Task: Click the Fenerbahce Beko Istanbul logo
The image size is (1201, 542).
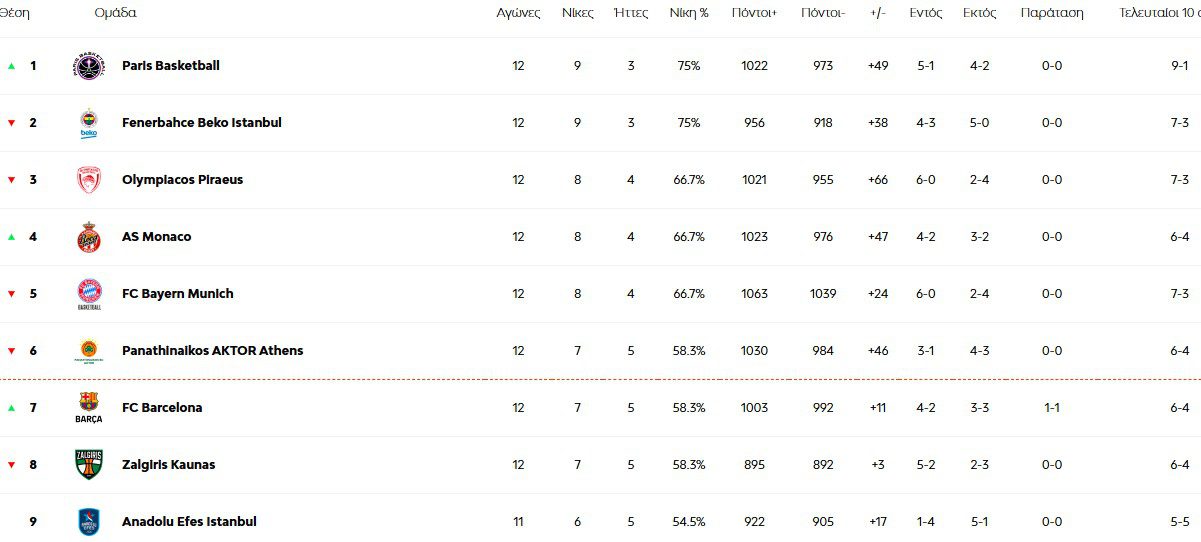Action: pyautogui.click(x=89, y=123)
